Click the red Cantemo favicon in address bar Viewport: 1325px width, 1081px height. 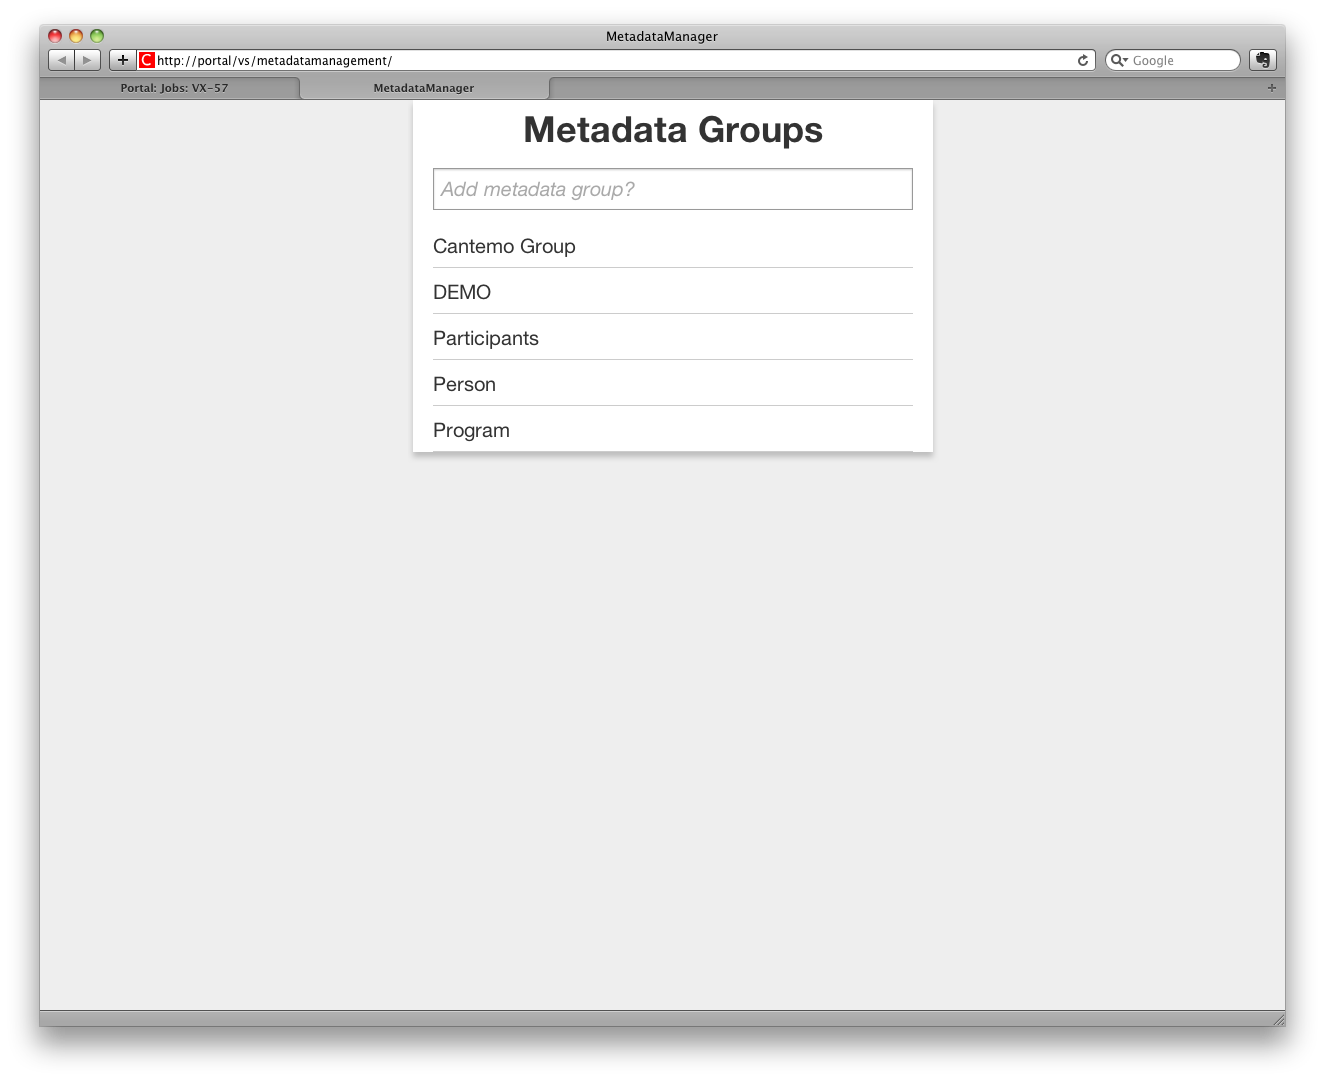(x=147, y=60)
